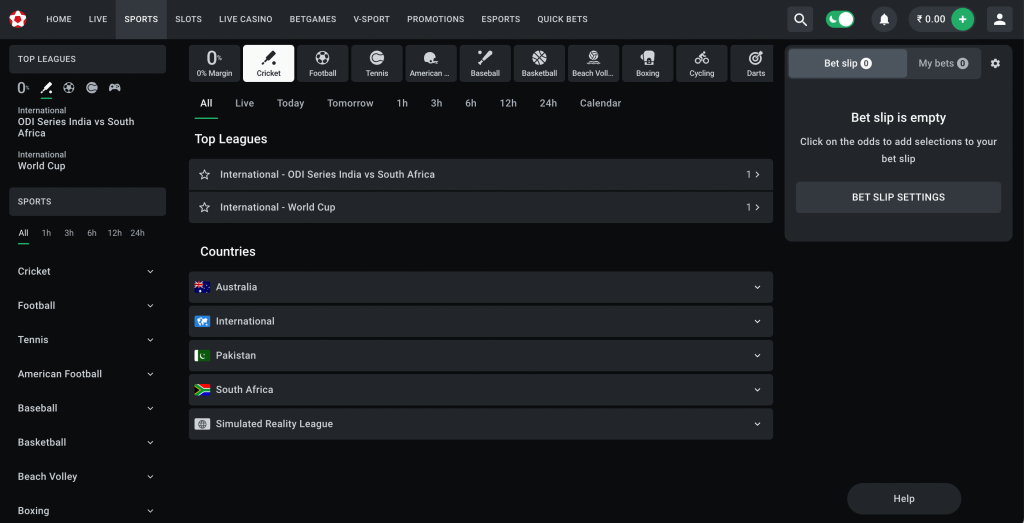Switch to the My bets tab
The width and height of the screenshot is (1024, 523).
tap(943, 63)
